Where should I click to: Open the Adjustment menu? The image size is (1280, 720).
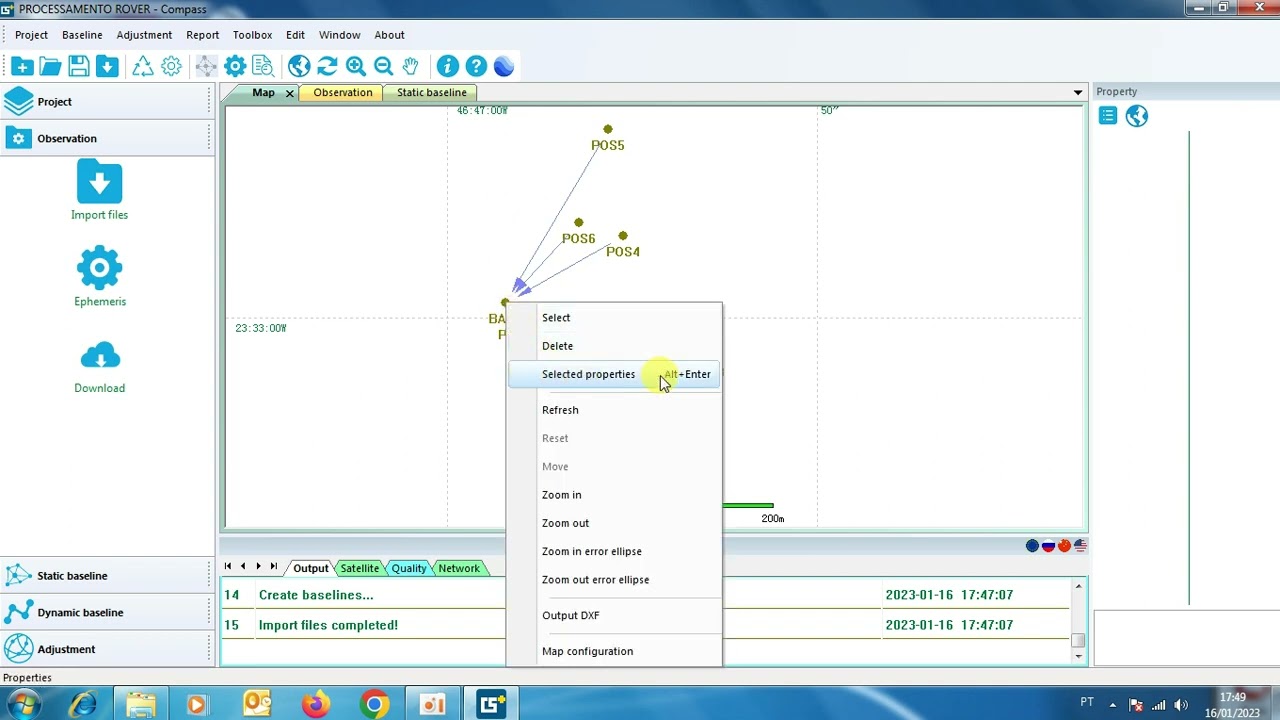click(x=144, y=35)
